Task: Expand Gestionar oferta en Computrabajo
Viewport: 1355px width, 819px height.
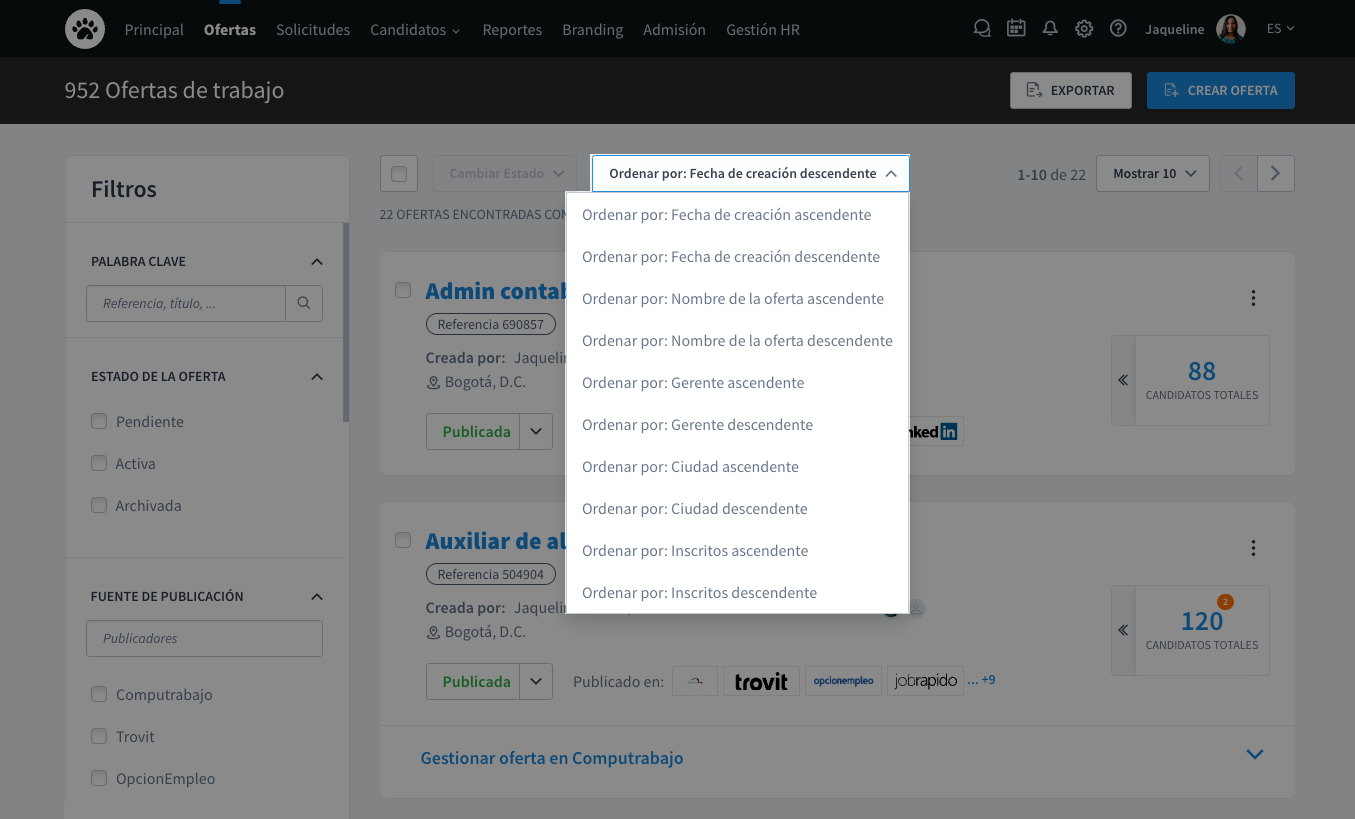Action: coord(1255,755)
